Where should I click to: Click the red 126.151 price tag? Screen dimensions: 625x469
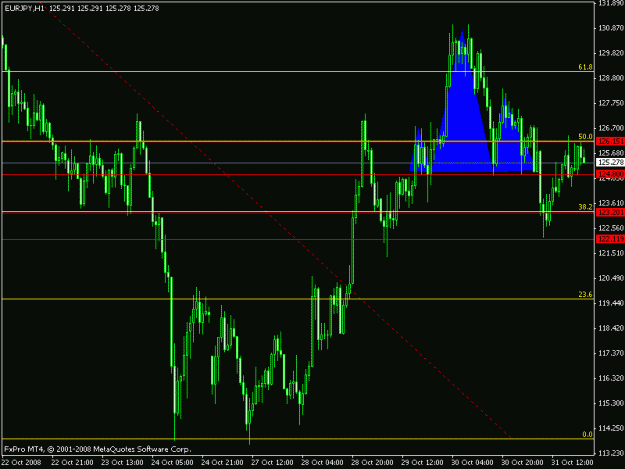point(610,141)
